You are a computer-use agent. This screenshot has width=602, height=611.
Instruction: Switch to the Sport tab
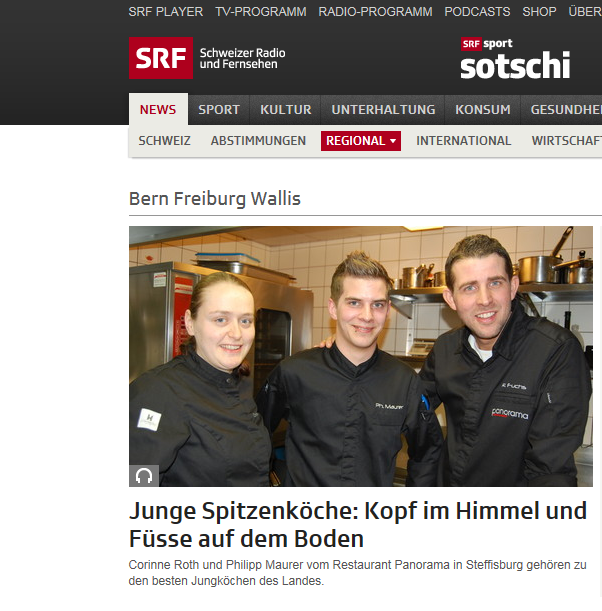point(219,110)
